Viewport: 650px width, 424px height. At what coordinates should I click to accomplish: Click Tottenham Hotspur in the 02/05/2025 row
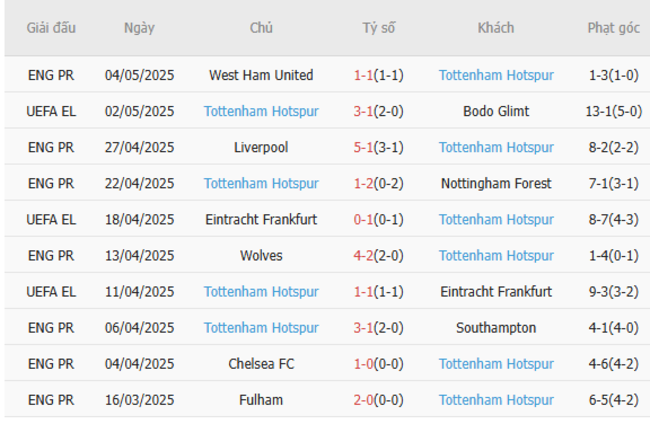(x=261, y=111)
